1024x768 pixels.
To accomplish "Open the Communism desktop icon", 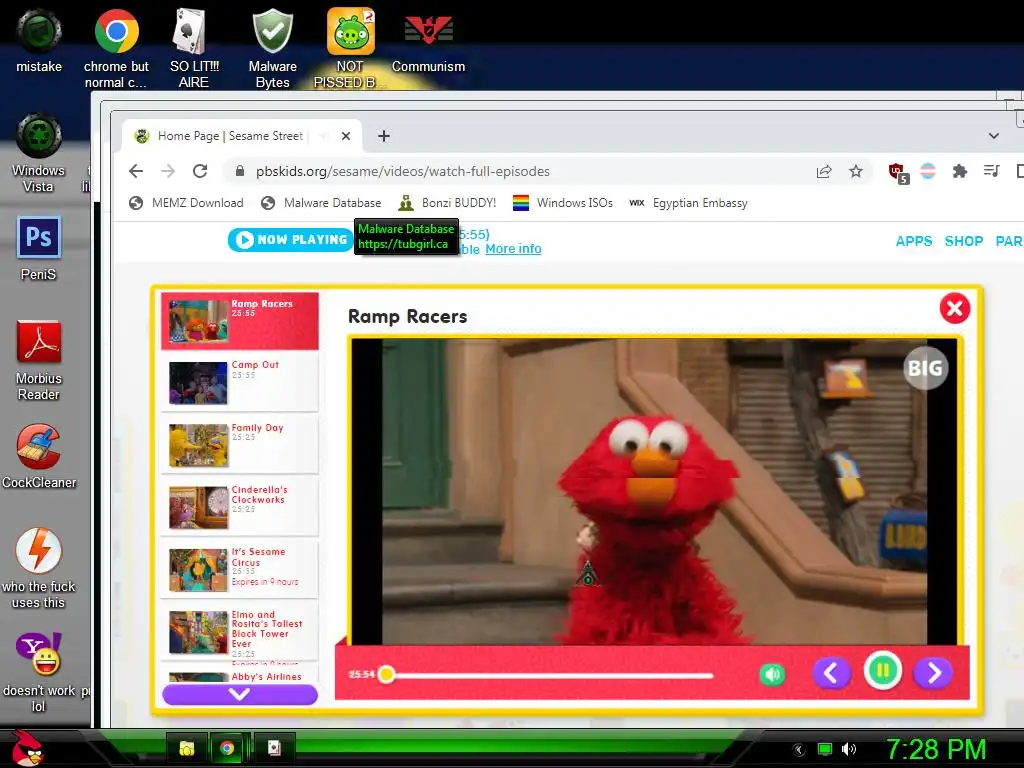I will coord(428,41).
